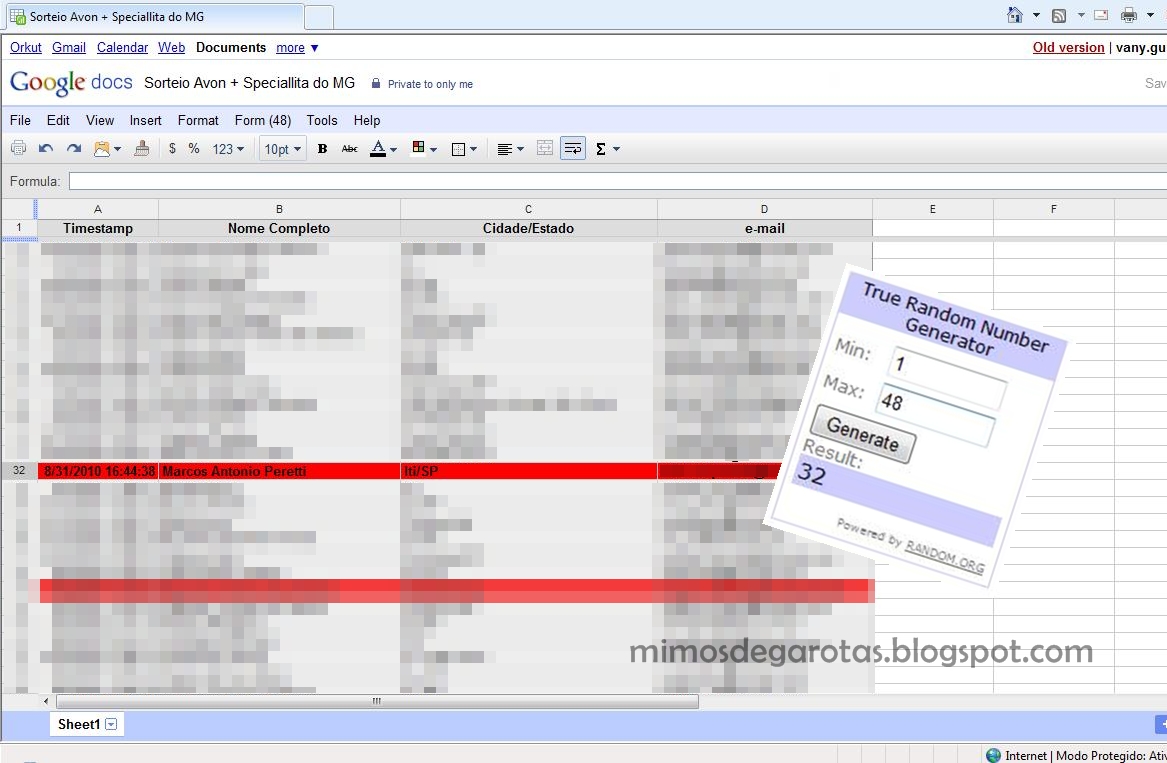Format as percent
Viewport: 1167px width, 763px height.
pyautogui.click(x=194, y=149)
